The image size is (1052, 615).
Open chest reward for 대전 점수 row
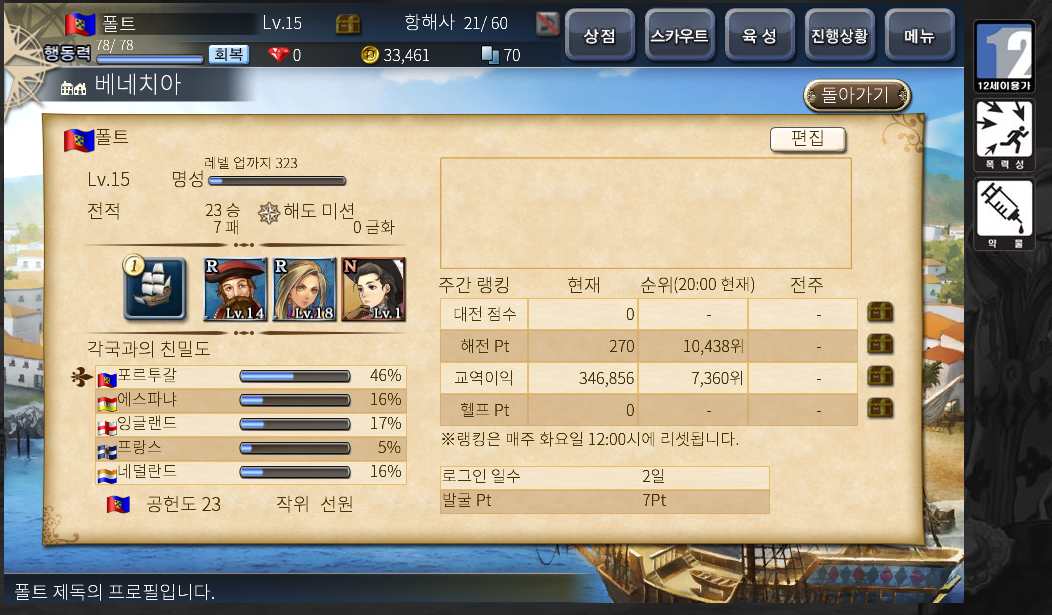click(x=880, y=313)
